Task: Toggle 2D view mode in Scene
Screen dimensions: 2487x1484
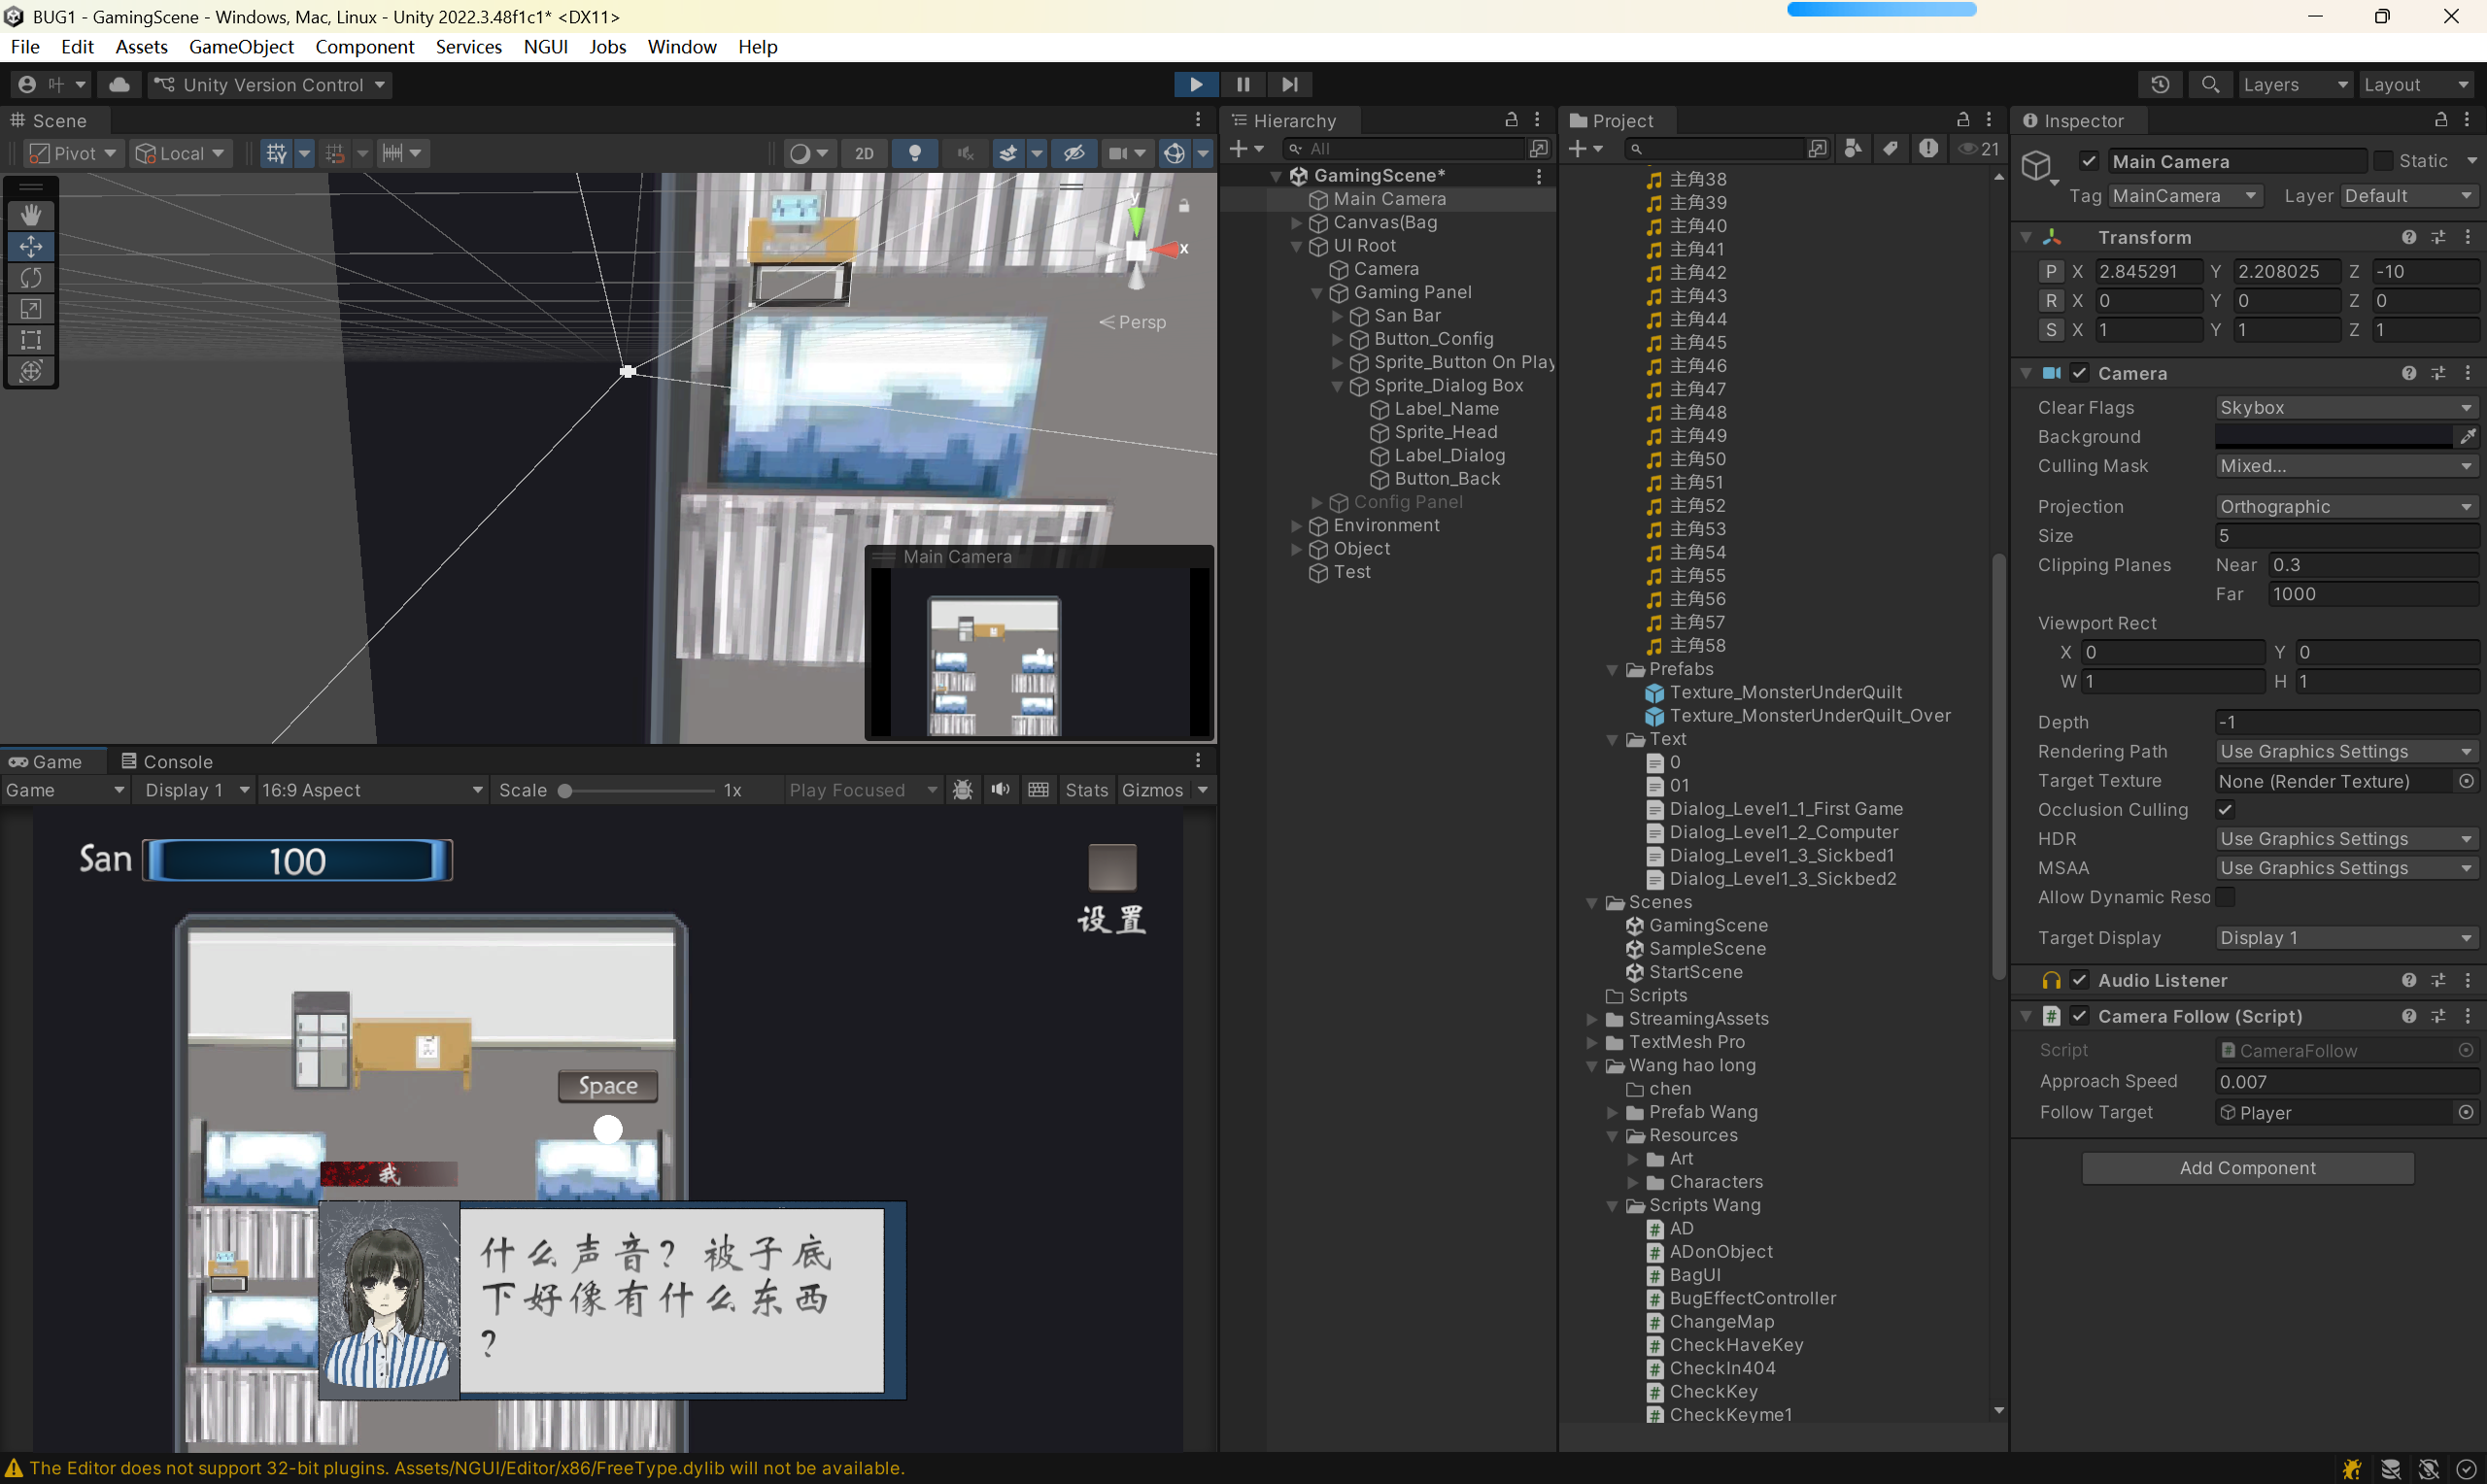Action: tap(864, 153)
